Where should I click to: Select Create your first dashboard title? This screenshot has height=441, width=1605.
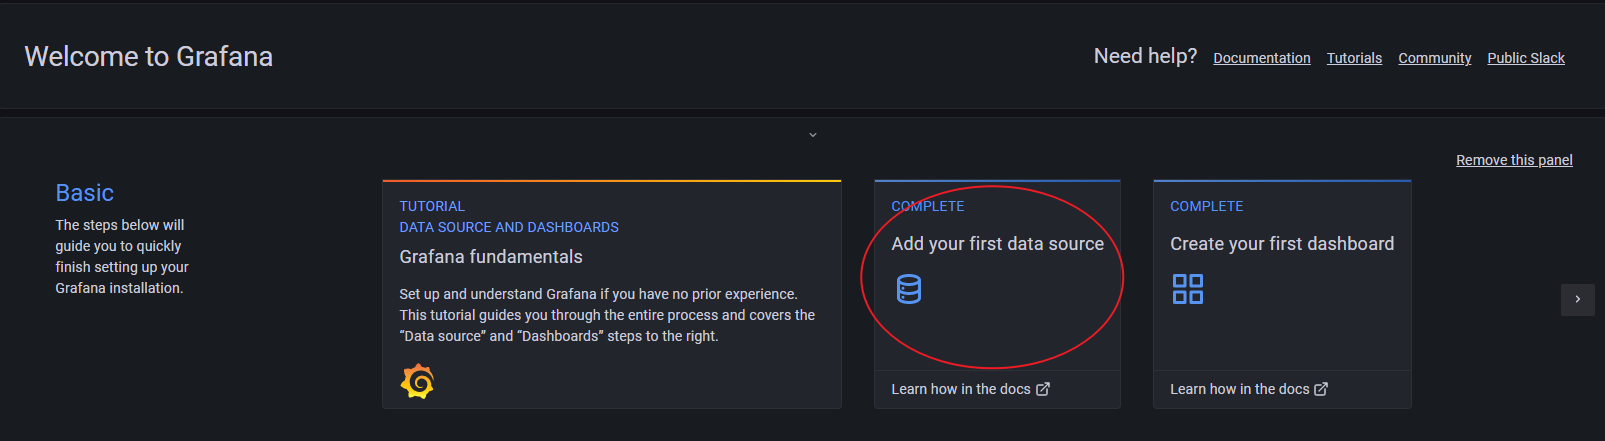pos(1281,244)
